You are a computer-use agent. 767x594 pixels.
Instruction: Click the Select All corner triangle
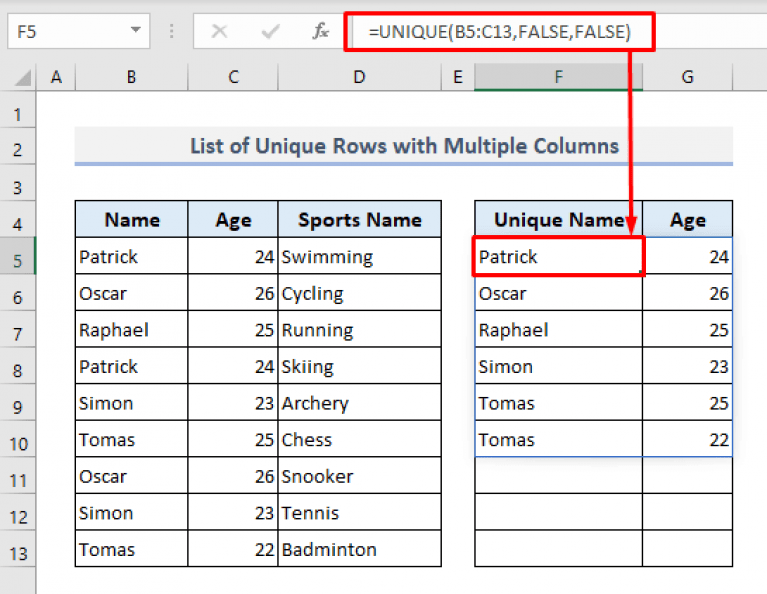[22, 77]
